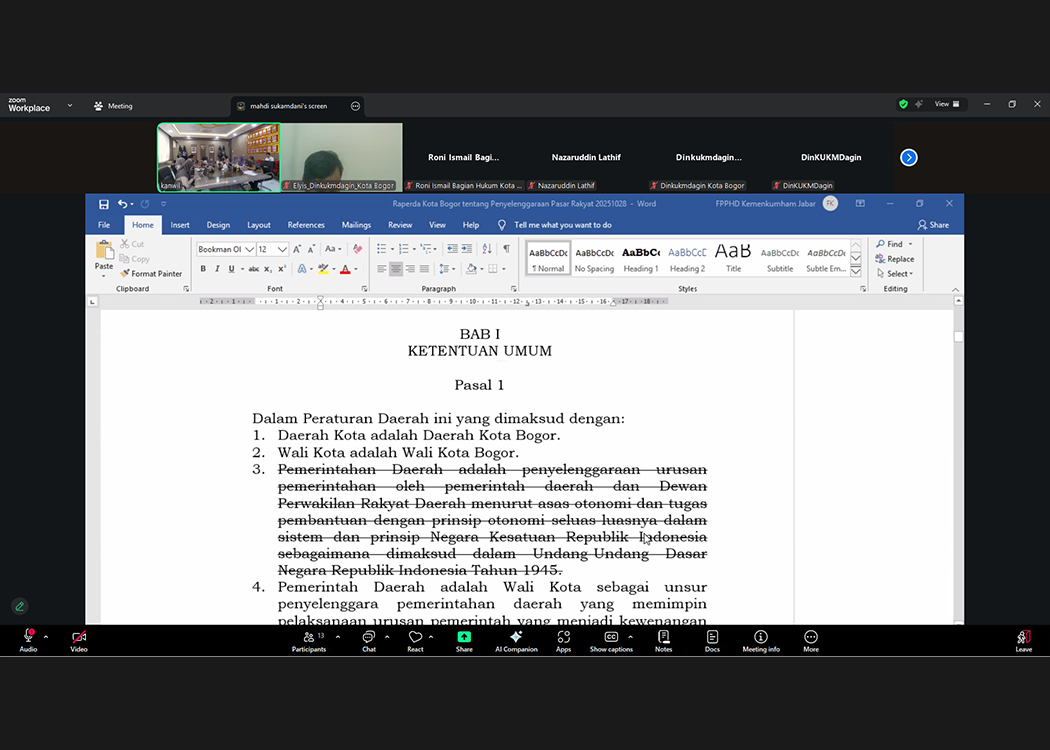Open the AI Companion
This screenshot has height=750, width=1050.
pos(516,640)
